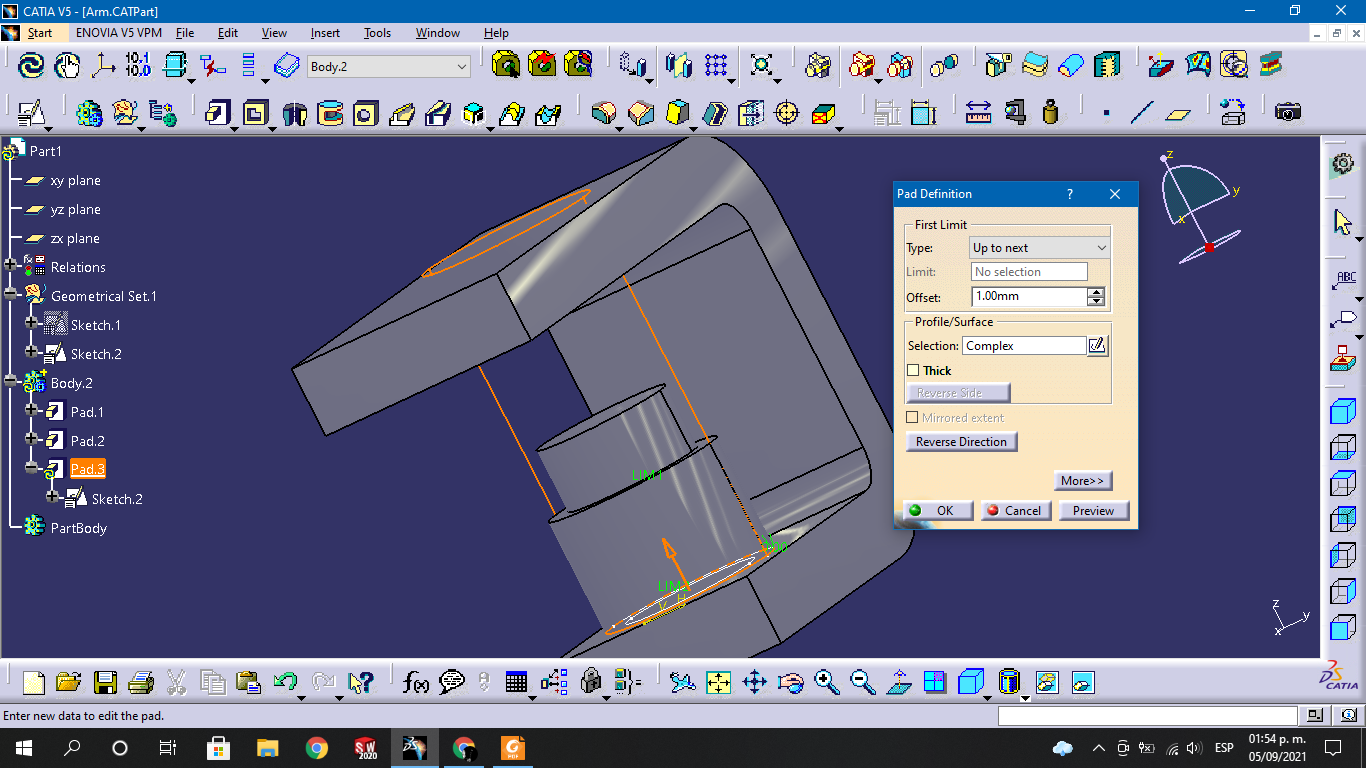The height and width of the screenshot is (768, 1366).
Task: Click the Preview button
Action: (1094, 510)
